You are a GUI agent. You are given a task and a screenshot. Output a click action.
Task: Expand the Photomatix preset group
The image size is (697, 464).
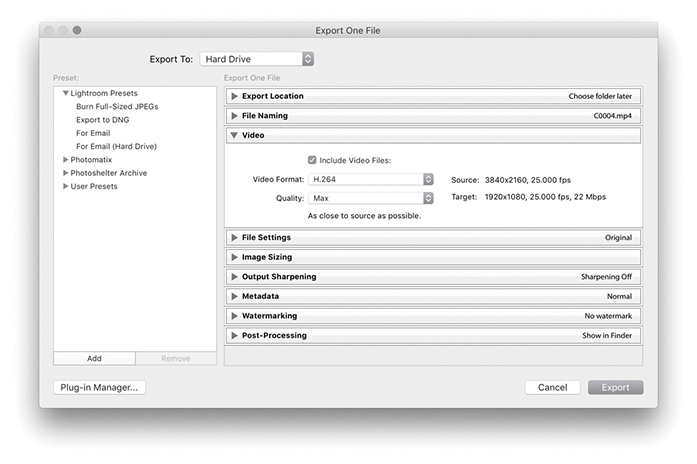click(66, 160)
